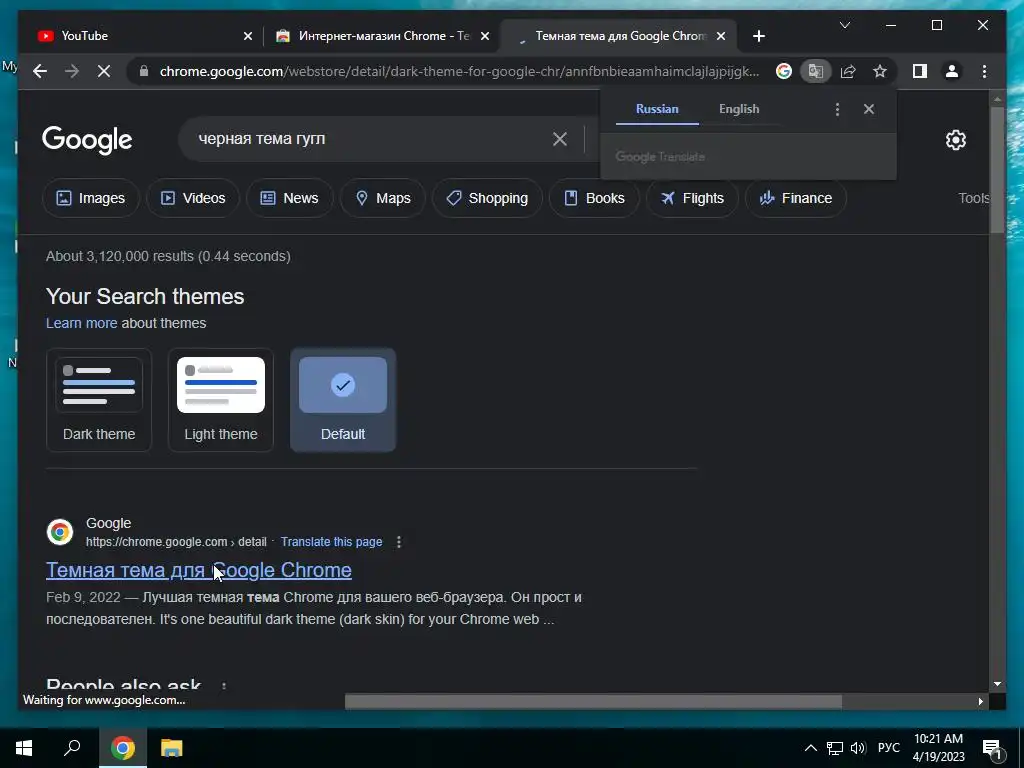The image size is (1024, 768).
Task: Open Windows taskbar search
Action: pos(72,748)
